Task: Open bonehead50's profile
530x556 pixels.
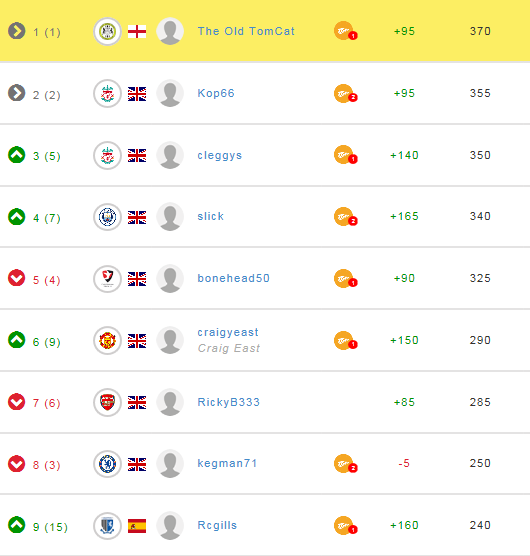Action: 234,278
